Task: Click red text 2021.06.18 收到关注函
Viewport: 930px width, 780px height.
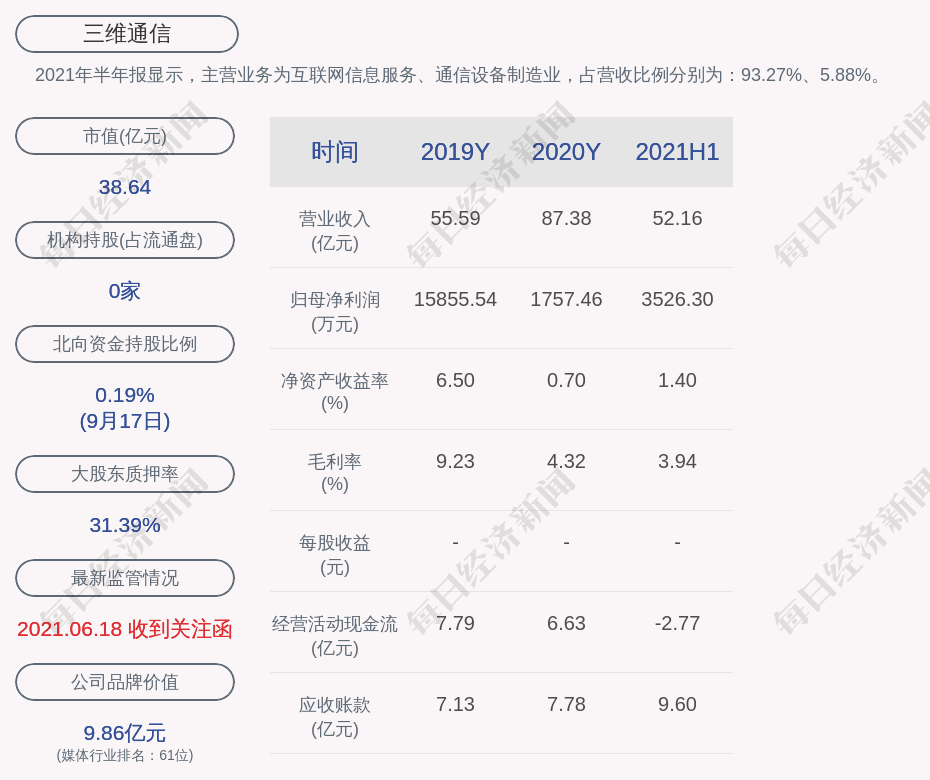Action: 125,629
